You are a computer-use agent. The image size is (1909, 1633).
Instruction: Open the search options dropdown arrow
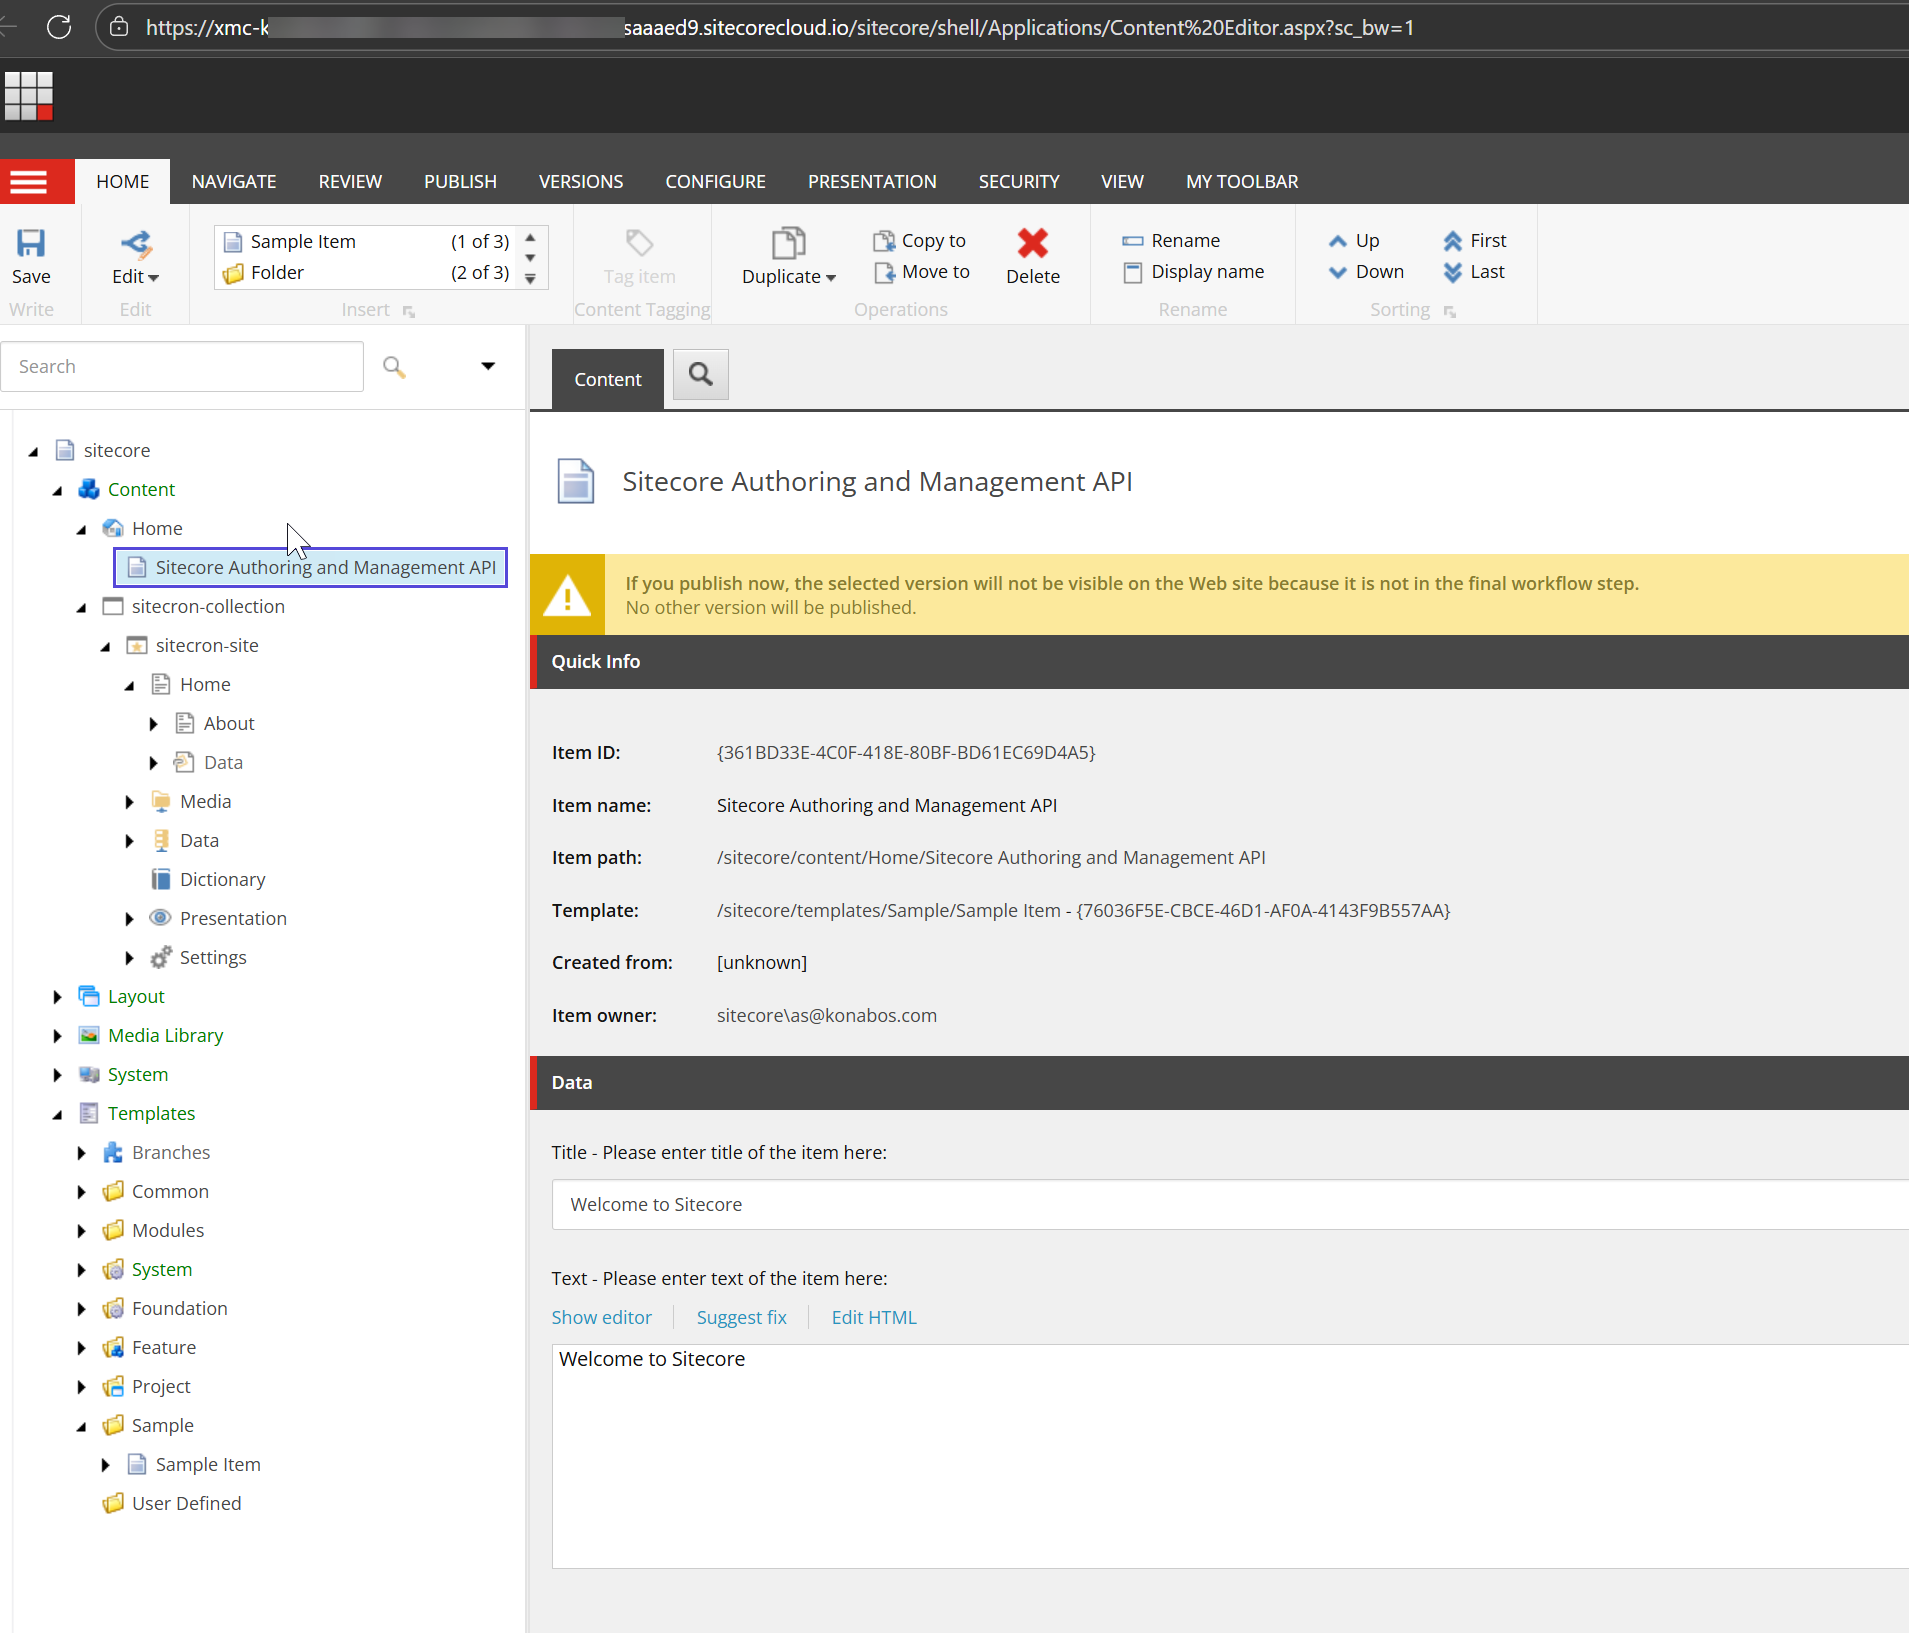[488, 366]
